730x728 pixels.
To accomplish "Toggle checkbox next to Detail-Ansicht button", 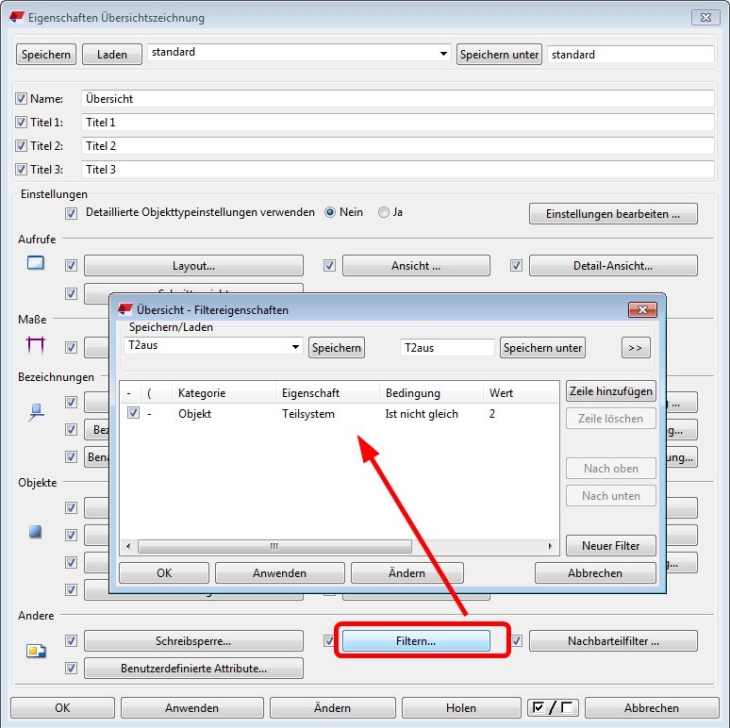I will (x=516, y=265).
